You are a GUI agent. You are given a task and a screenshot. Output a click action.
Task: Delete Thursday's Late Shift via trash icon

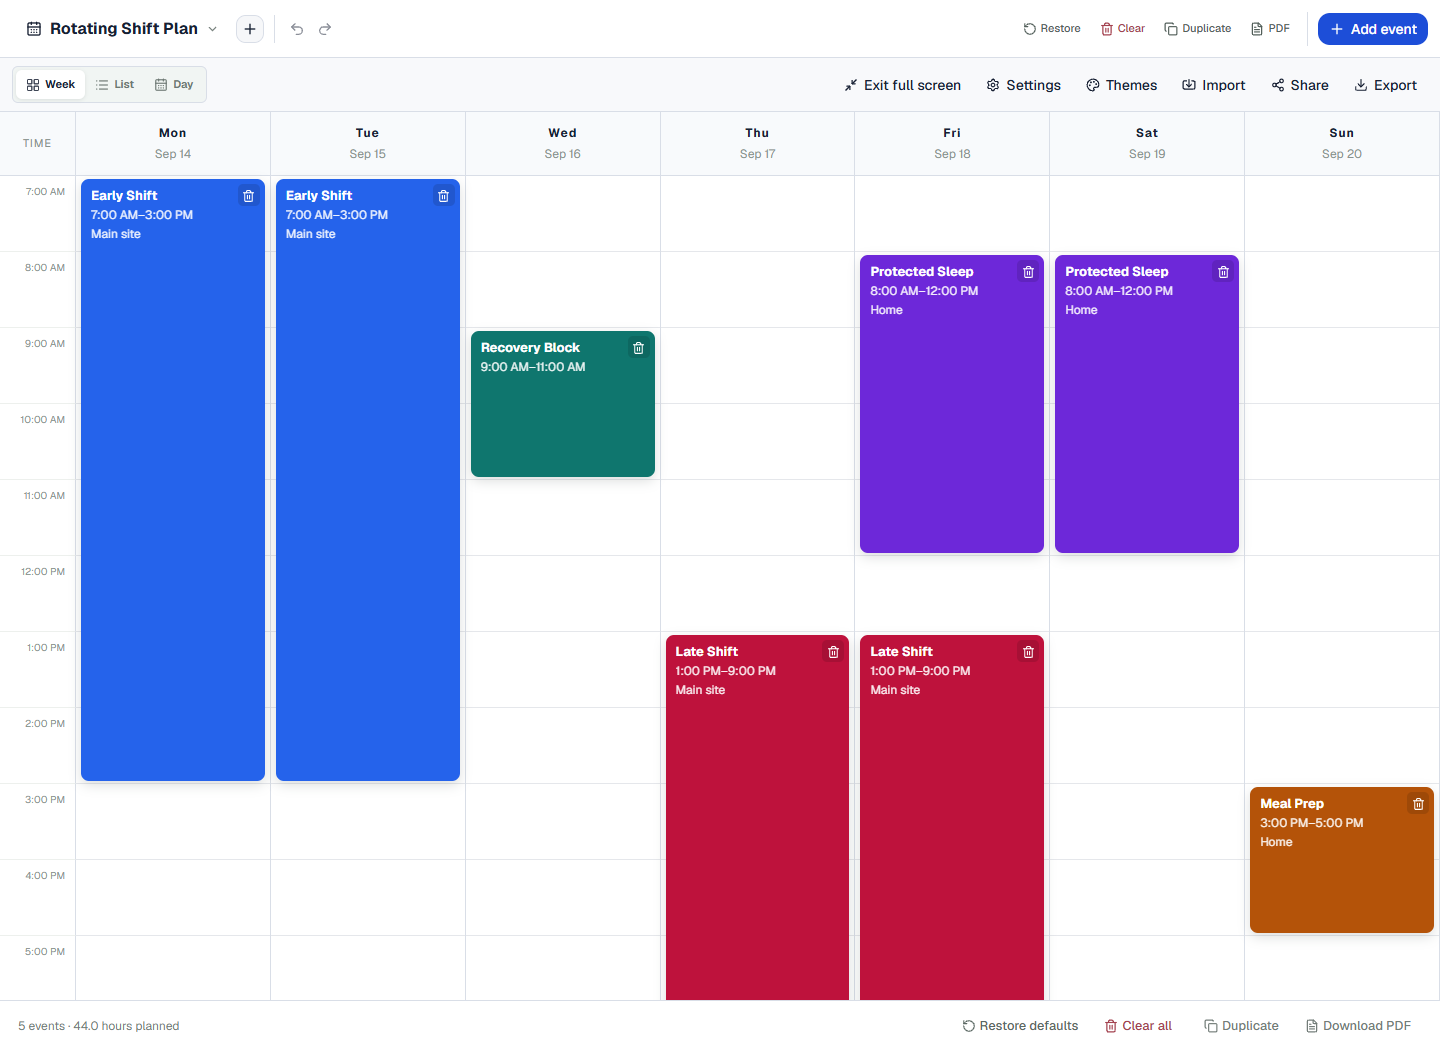coord(834,652)
